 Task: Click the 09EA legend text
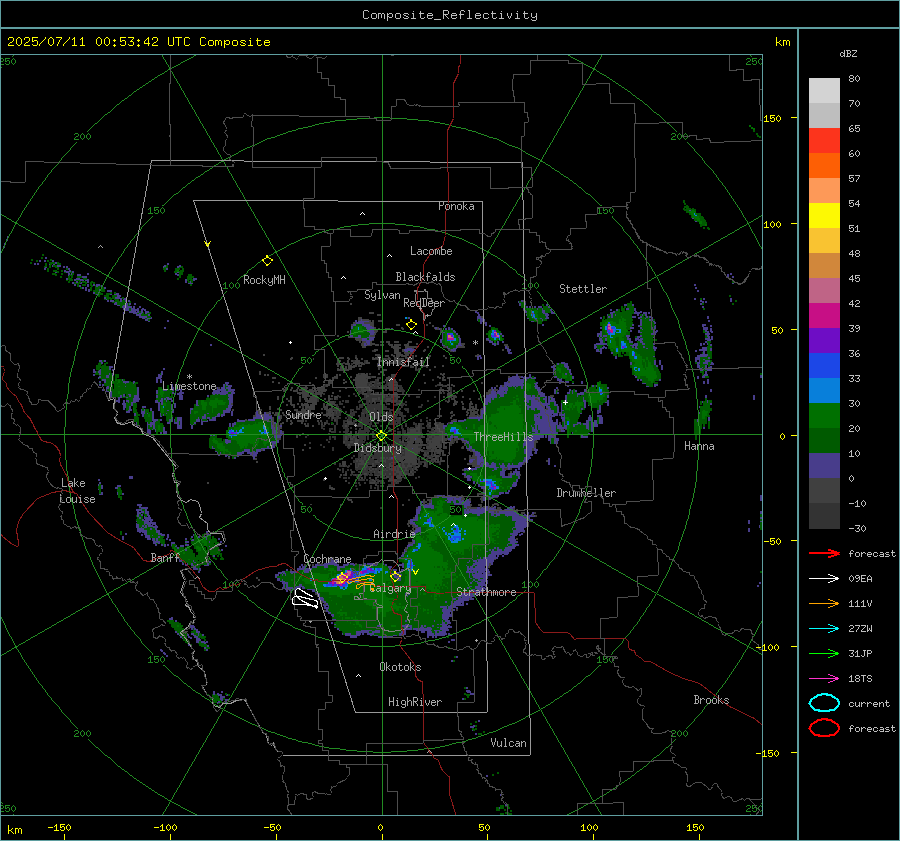pos(860,579)
